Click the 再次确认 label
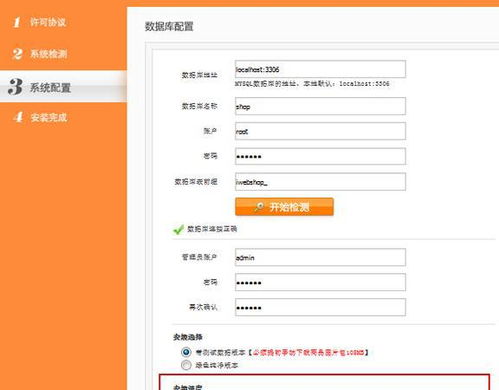499x390 pixels. [203, 307]
